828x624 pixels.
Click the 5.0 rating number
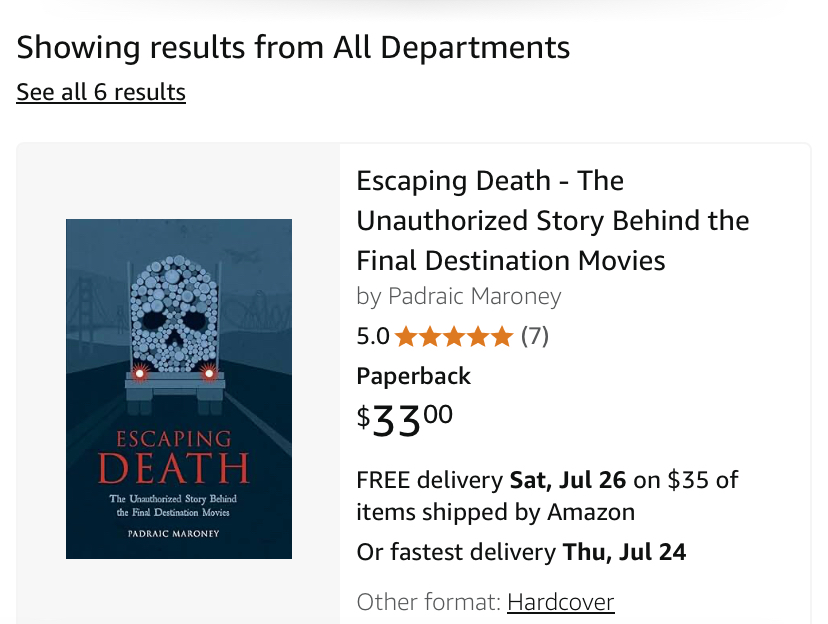click(373, 337)
